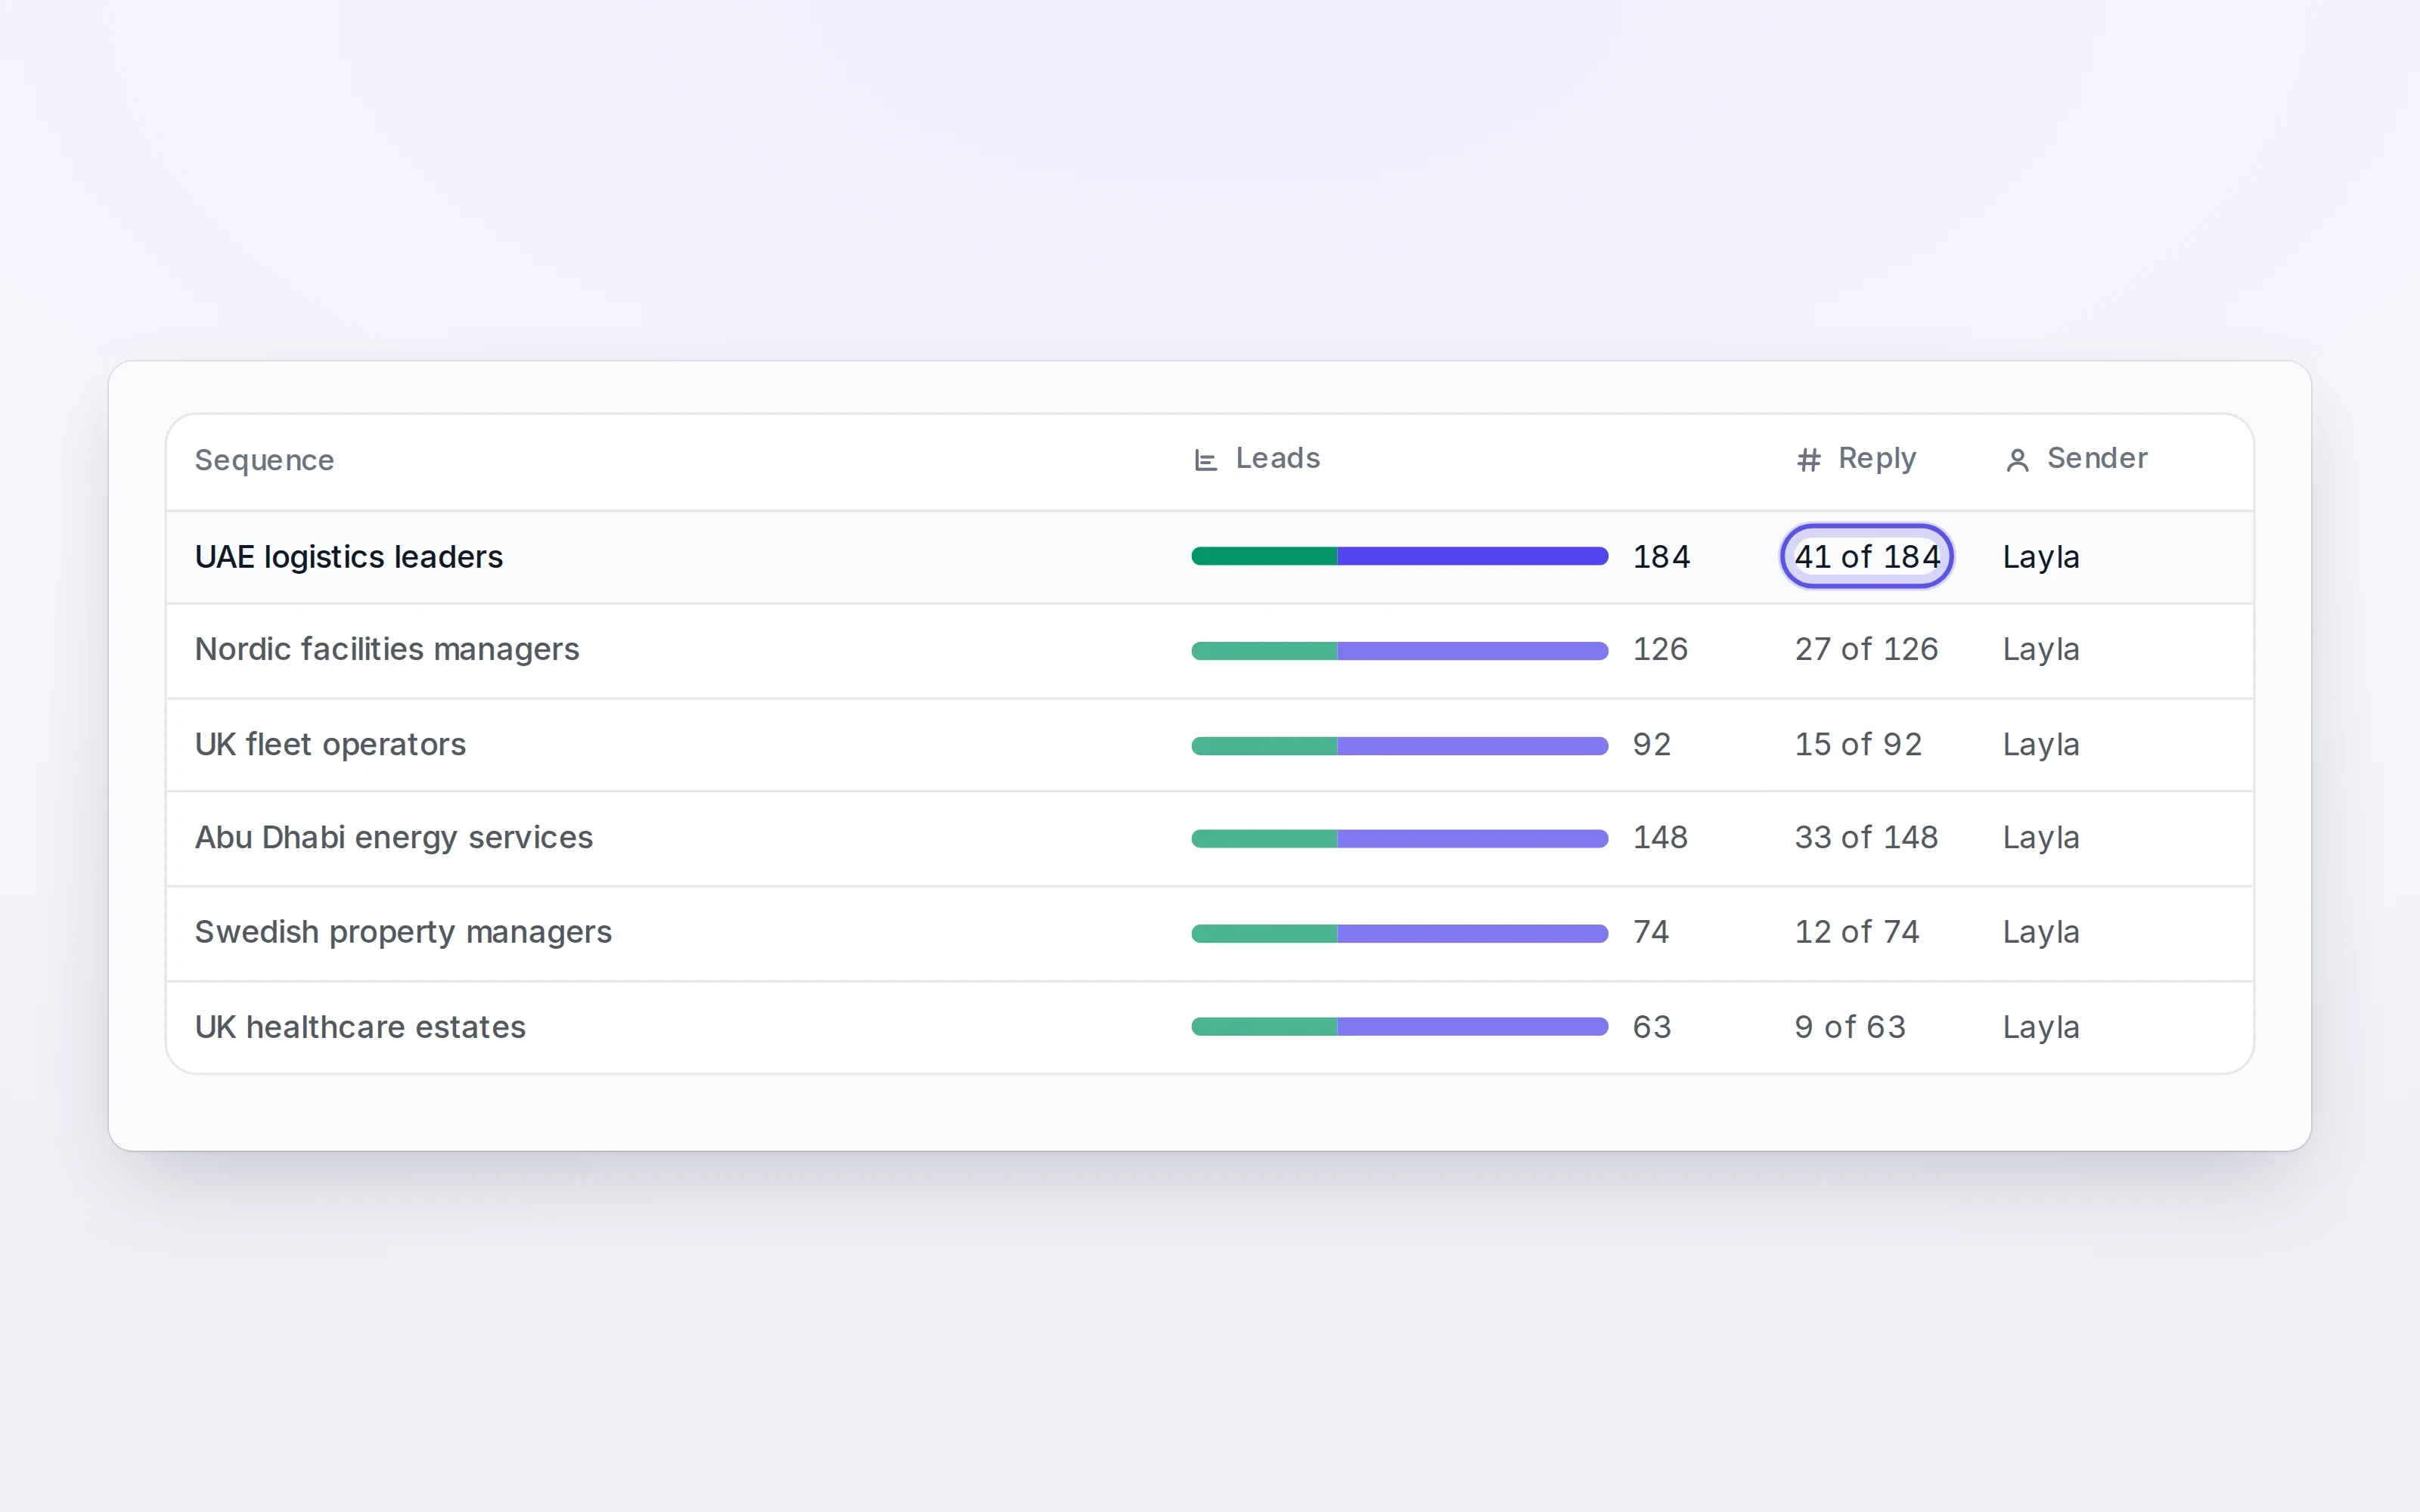This screenshot has height=1512, width=2420.
Task: Click the Leads column header label
Action: (1278, 458)
